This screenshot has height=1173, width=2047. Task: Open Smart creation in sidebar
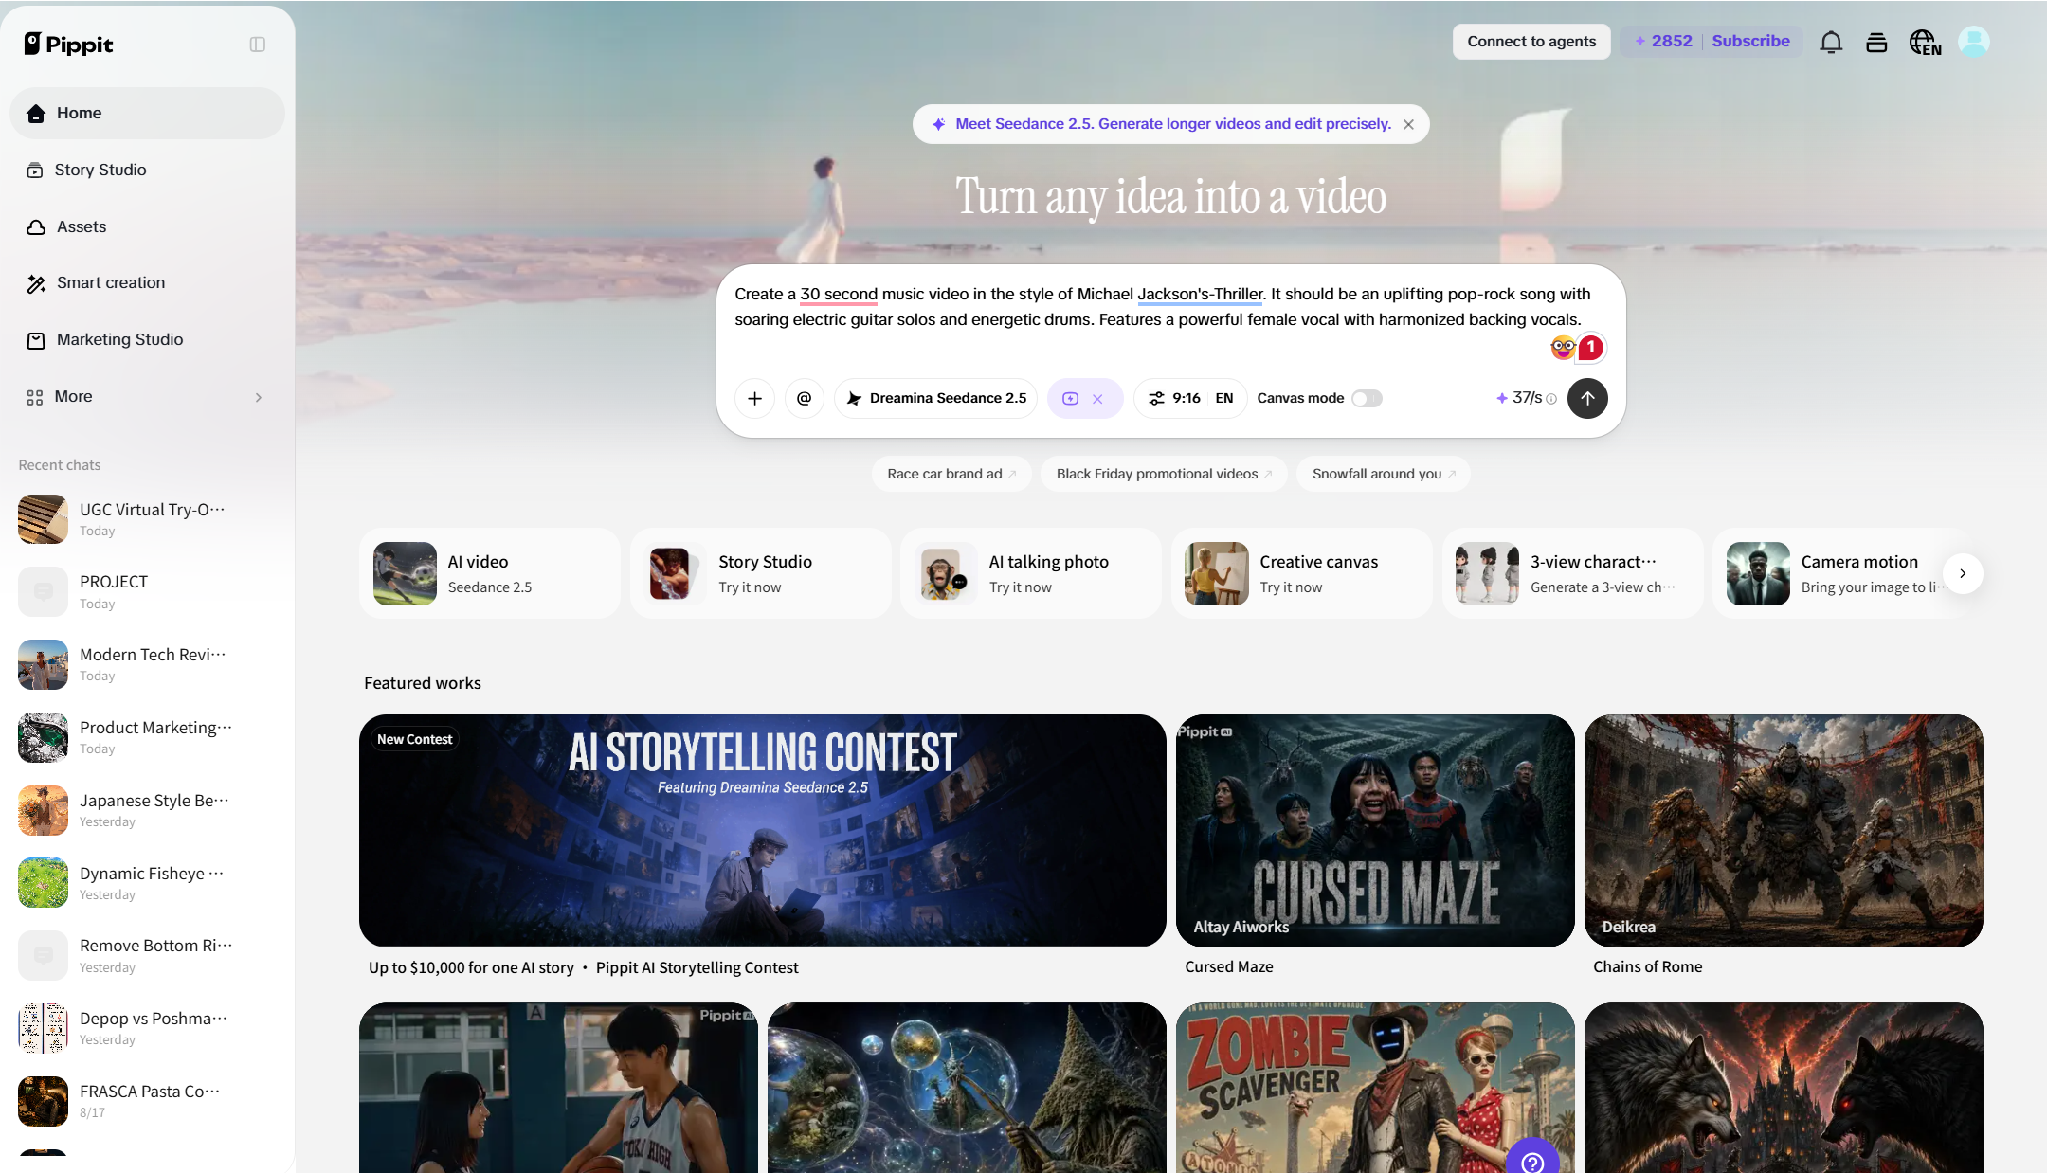click(147, 283)
